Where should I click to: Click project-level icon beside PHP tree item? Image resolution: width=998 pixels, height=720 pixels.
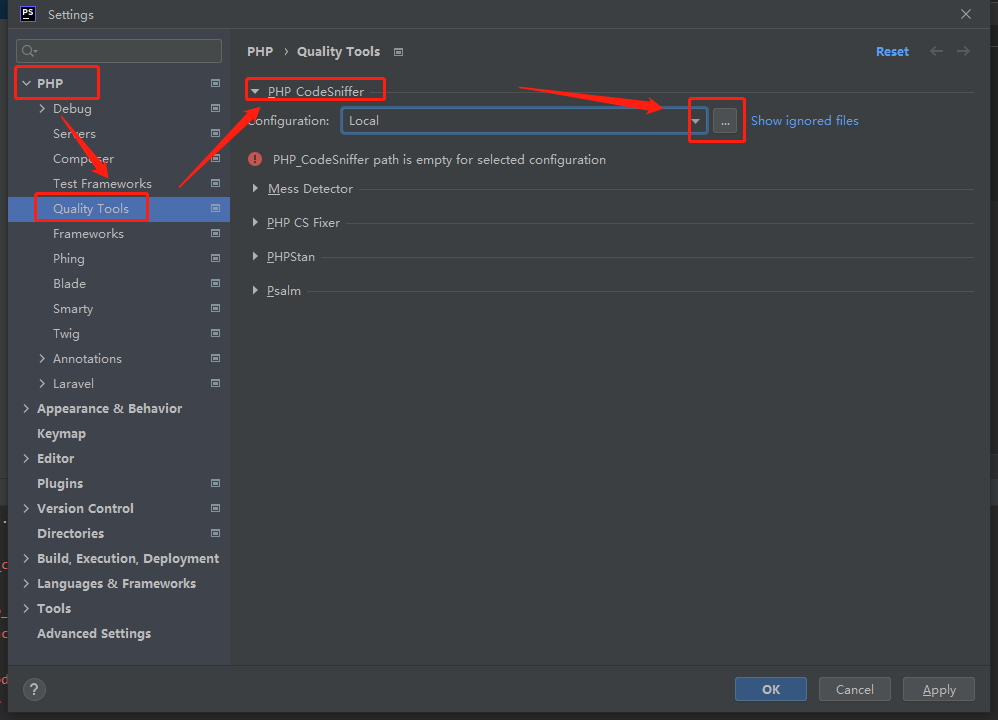(x=215, y=83)
